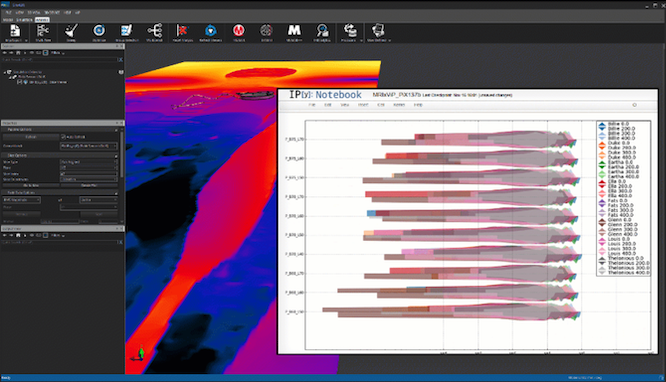The width and height of the screenshot is (666, 382).
Task: Open the Study Tree toolbar icon
Action: (x=43, y=31)
